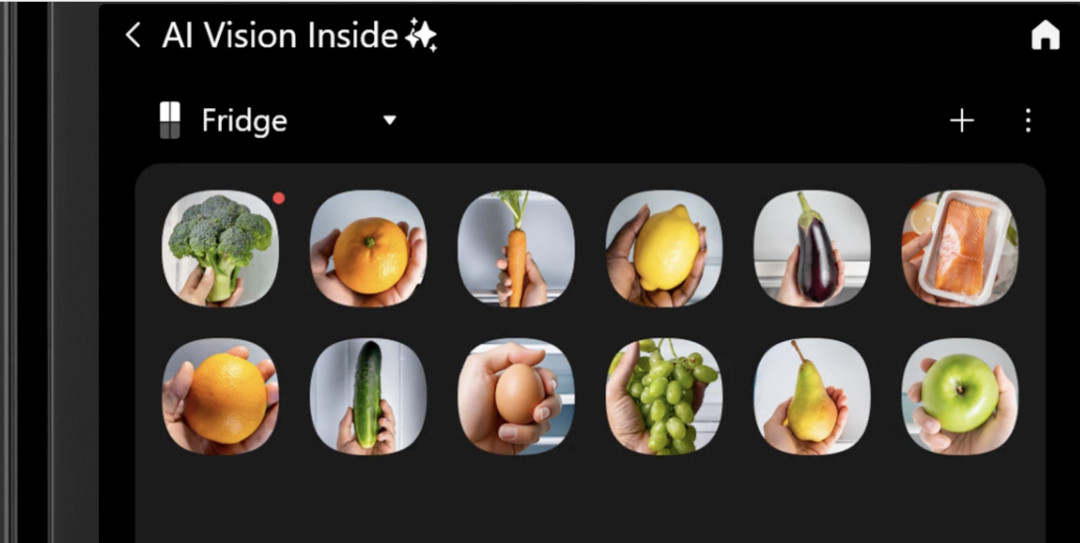Open the three-dot more options menu
Screen dimensions: 1080x543
point(1028,121)
